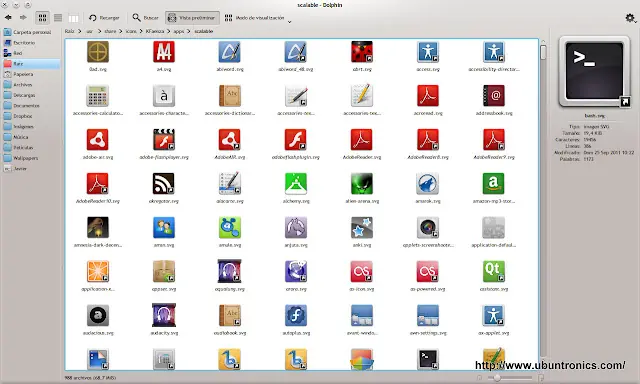Select the anjuta.svg file icon
Viewport: 640px width, 384px height.
click(296, 228)
